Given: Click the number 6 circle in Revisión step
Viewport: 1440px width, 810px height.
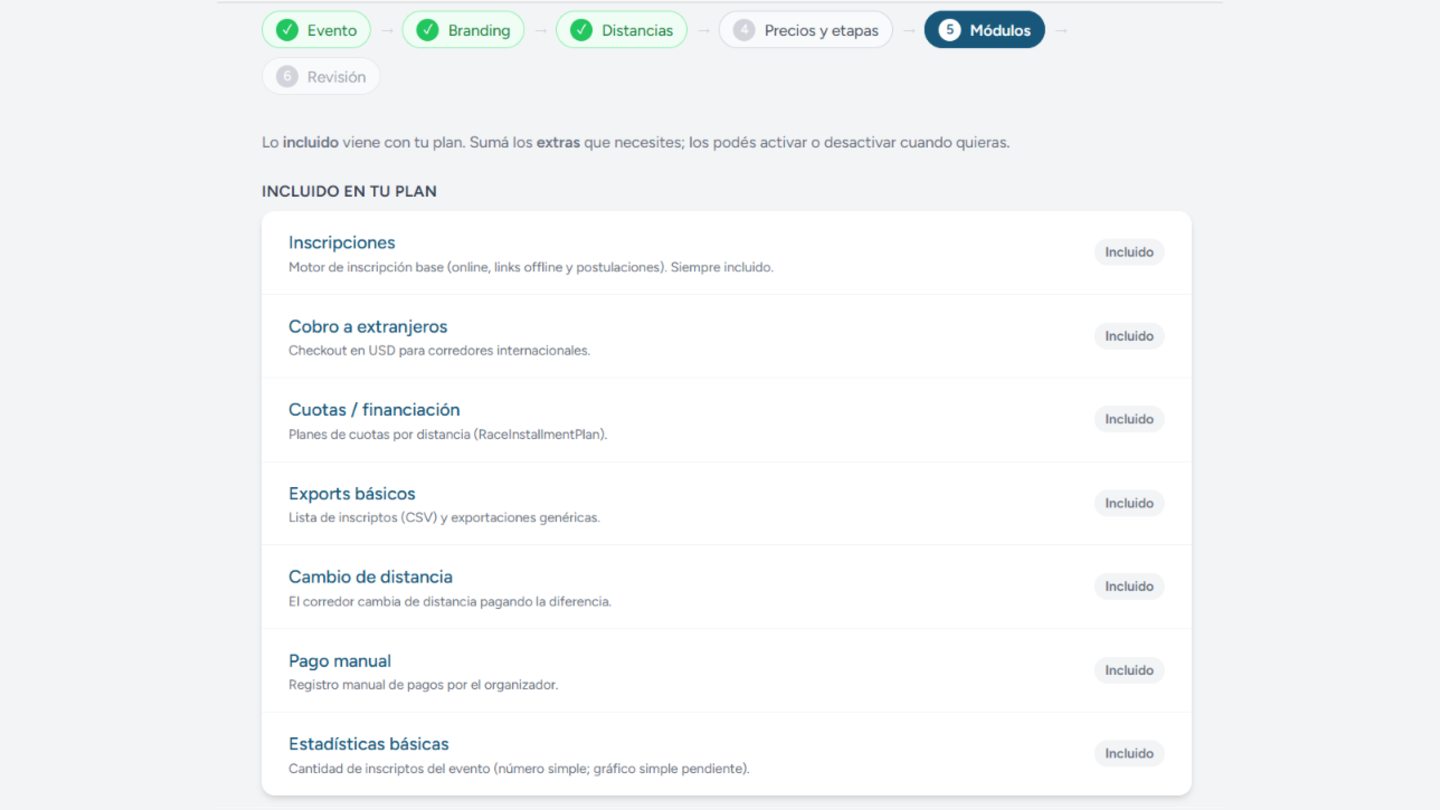Looking at the screenshot, I should pyautogui.click(x=287, y=76).
